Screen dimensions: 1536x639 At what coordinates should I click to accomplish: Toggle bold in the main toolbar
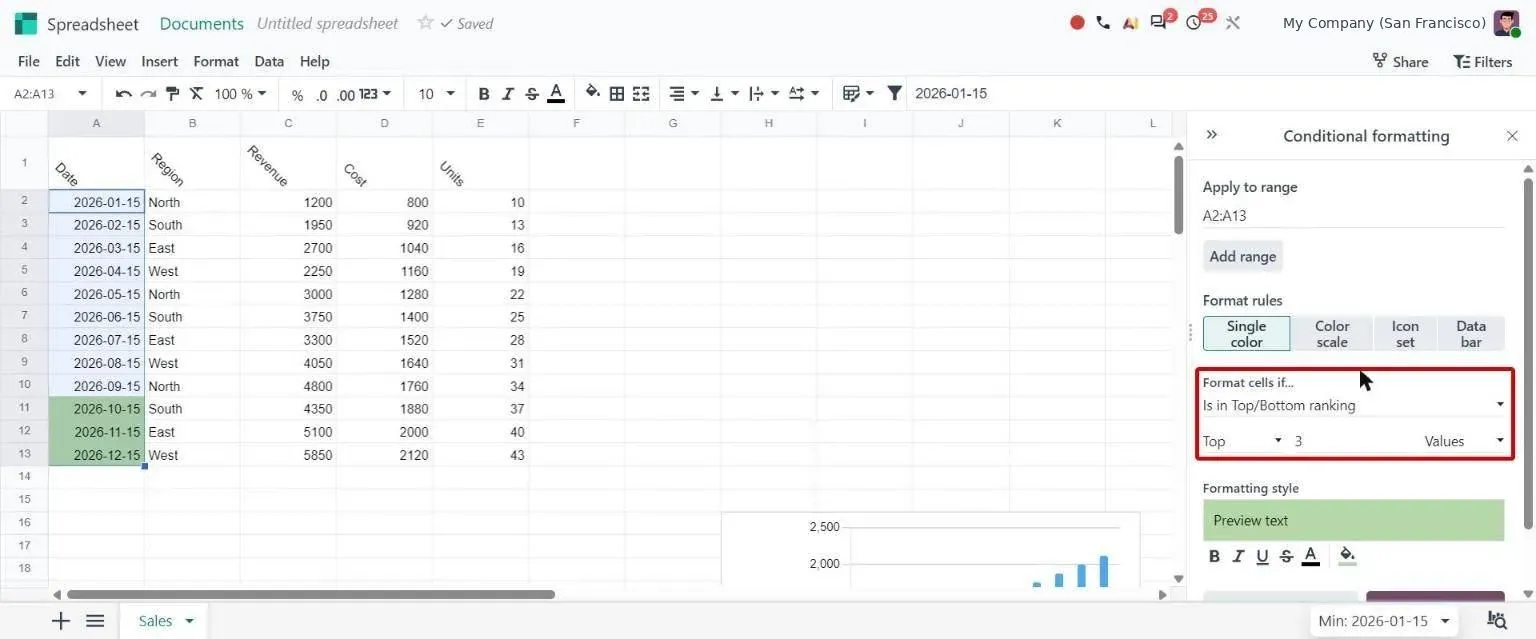(484, 94)
